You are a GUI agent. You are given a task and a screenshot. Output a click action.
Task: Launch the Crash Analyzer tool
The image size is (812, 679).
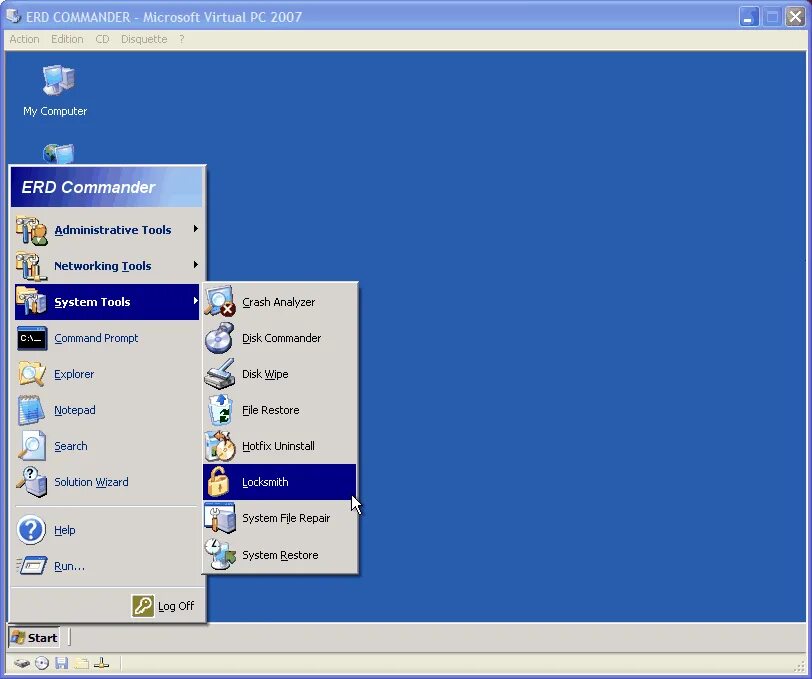click(277, 302)
